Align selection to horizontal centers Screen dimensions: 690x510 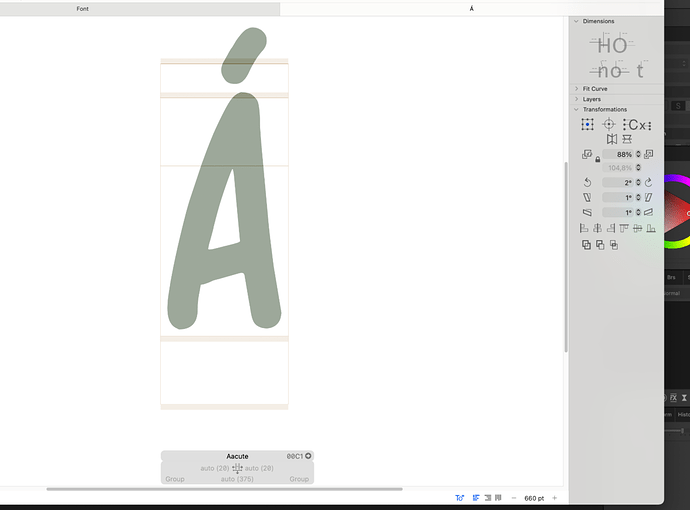coord(597,228)
